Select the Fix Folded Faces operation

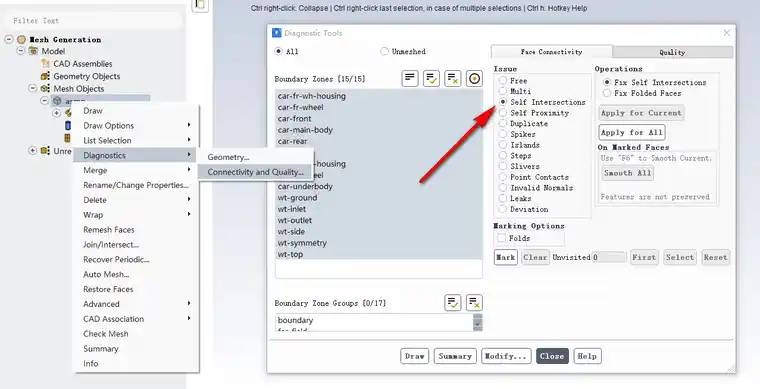tap(607, 93)
